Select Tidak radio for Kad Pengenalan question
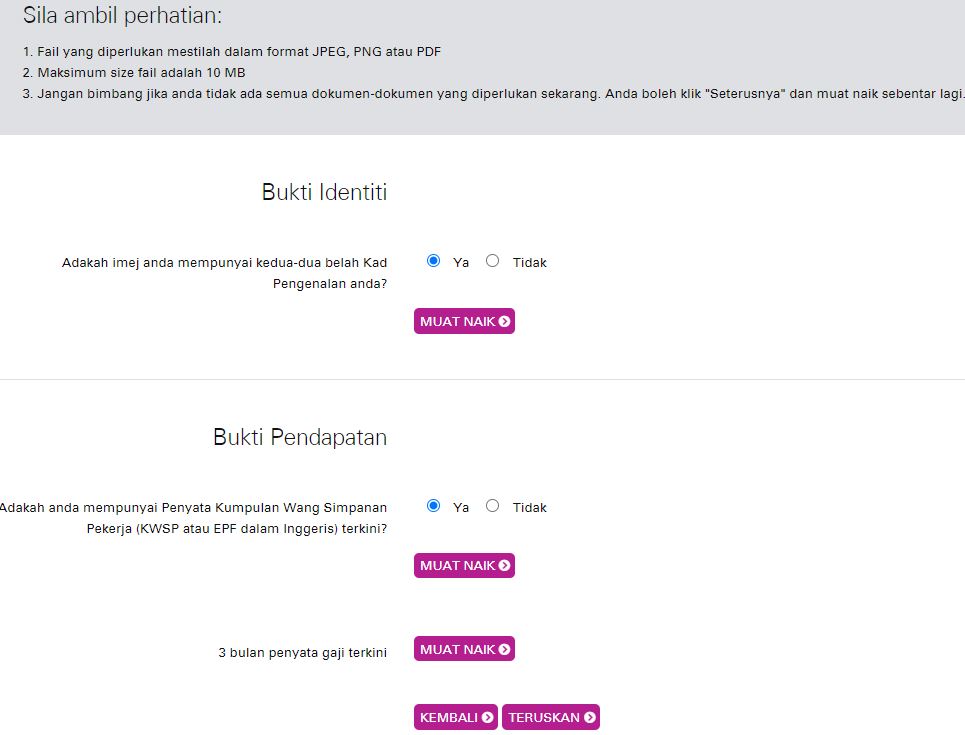 [x=492, y=261]
